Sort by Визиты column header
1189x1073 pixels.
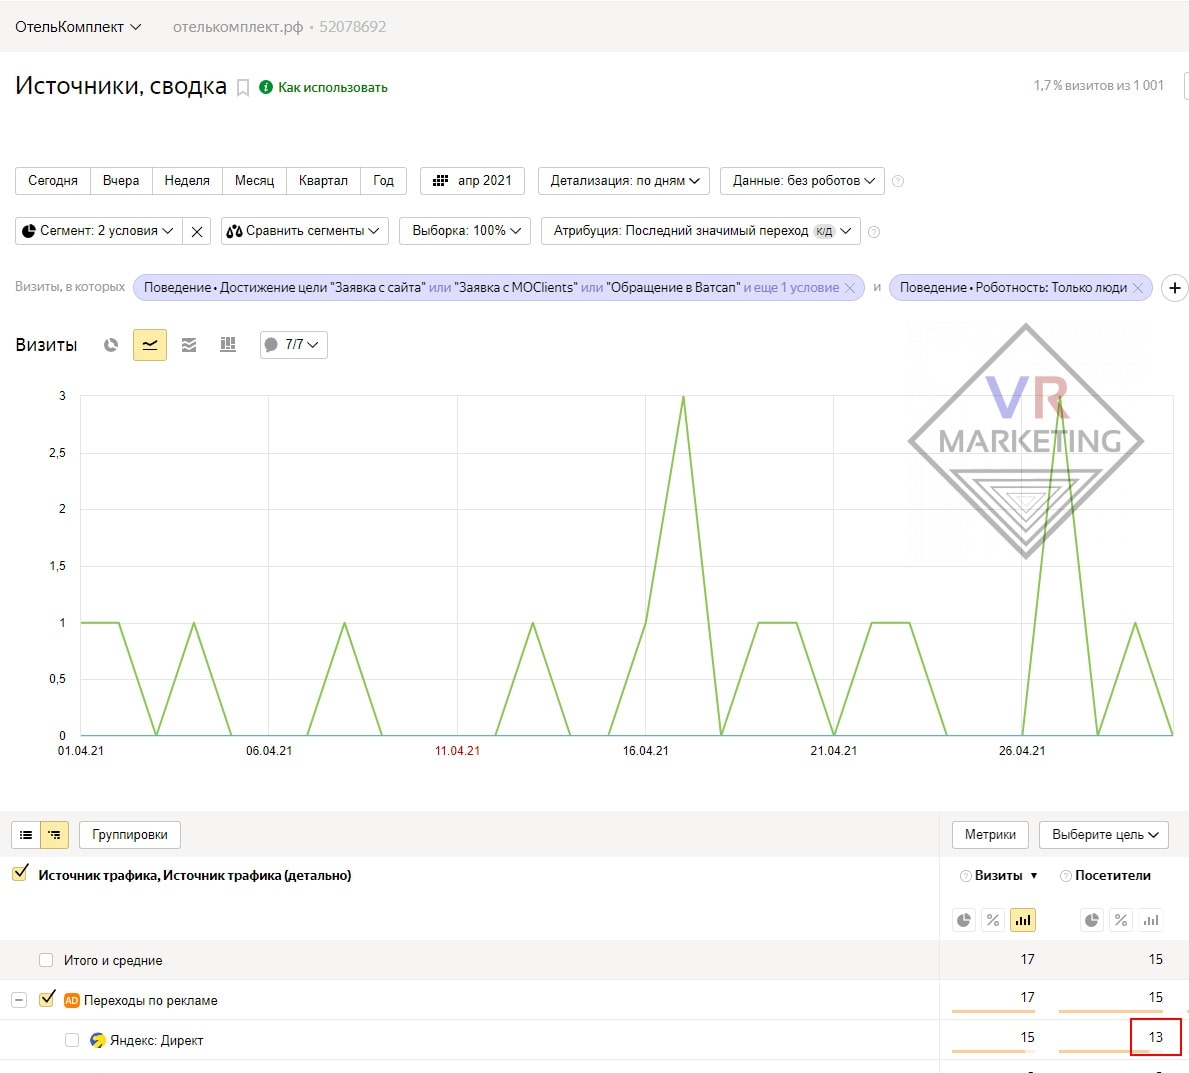(999, 876)
